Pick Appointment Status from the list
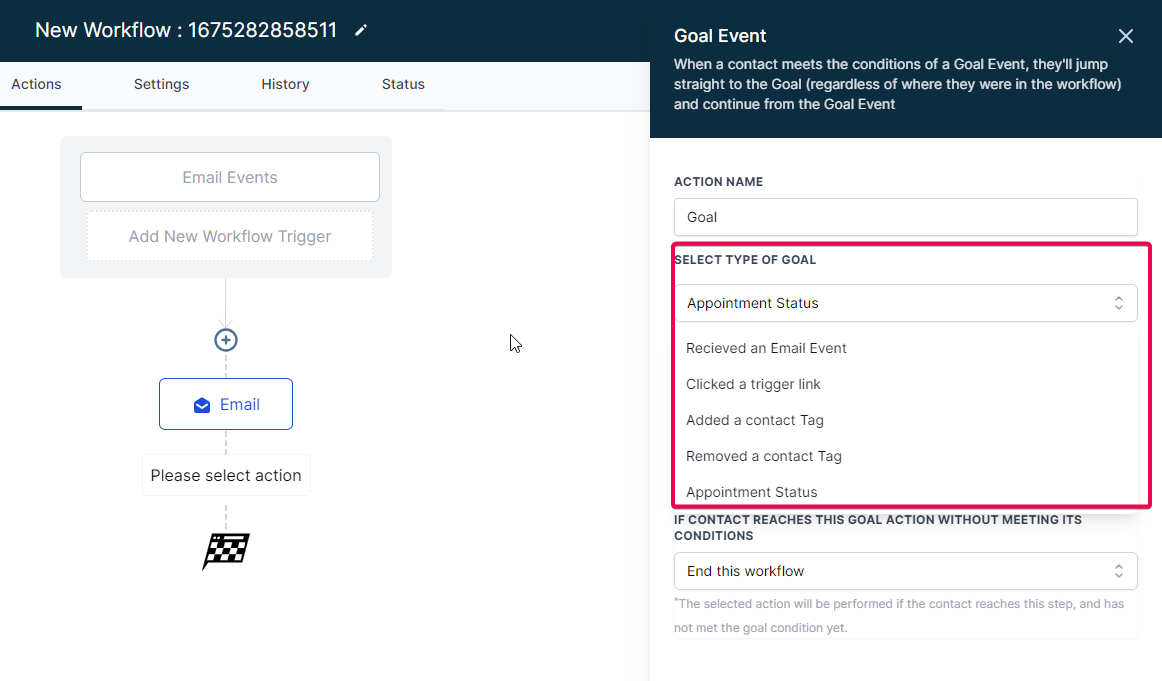Image resolution: width=1162 pixels, height=681 pixels. pos(751,492)
